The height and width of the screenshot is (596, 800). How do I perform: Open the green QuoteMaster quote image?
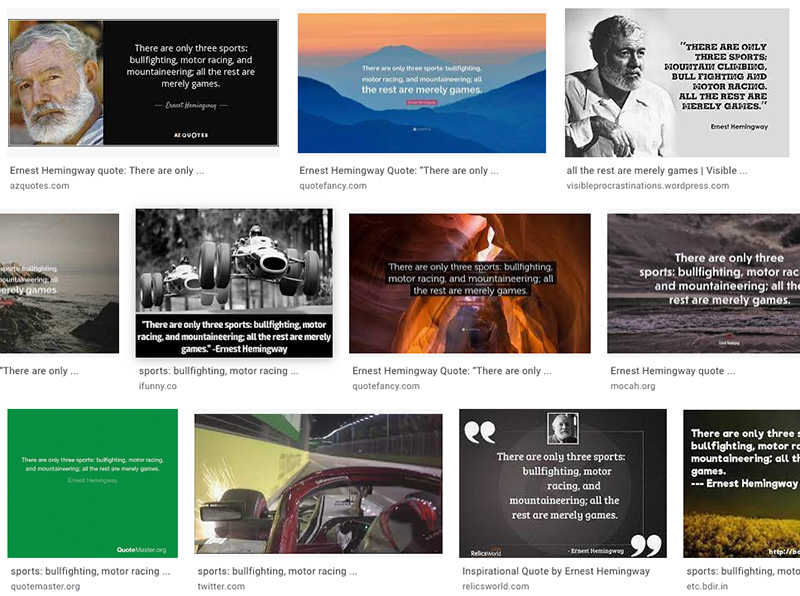92,482
